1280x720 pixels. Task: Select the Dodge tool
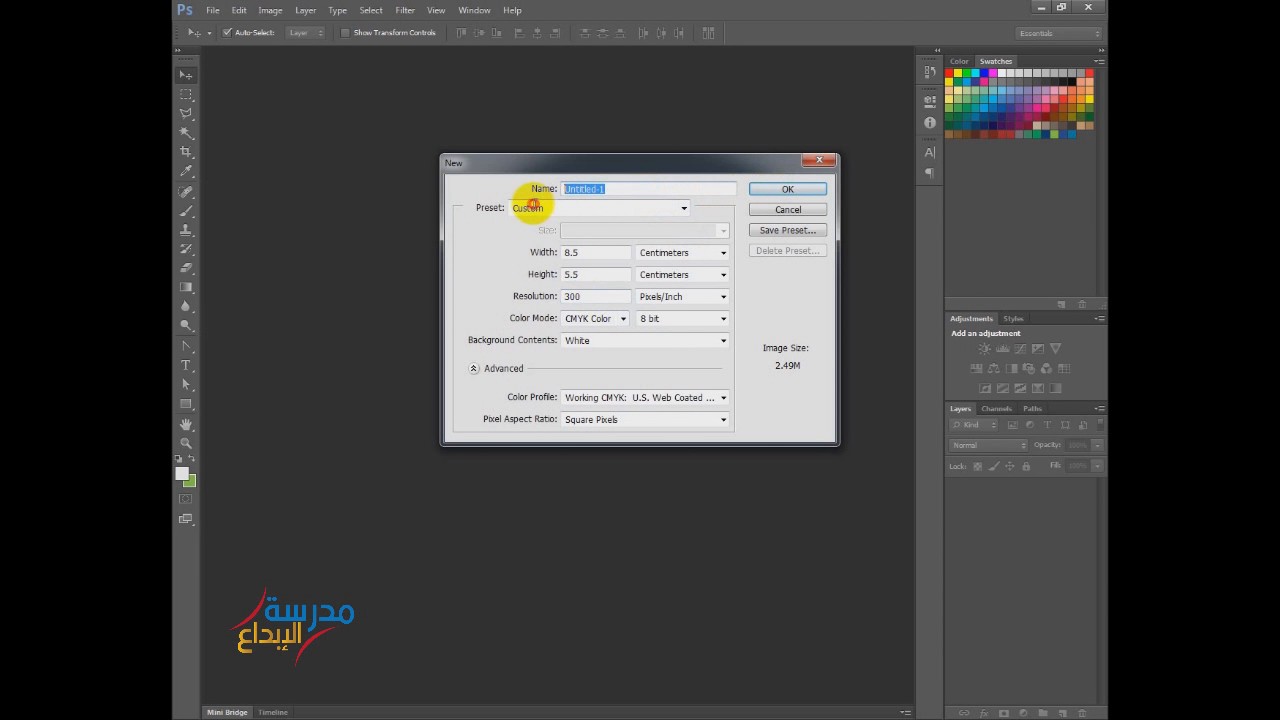click(x=186, y=326)
